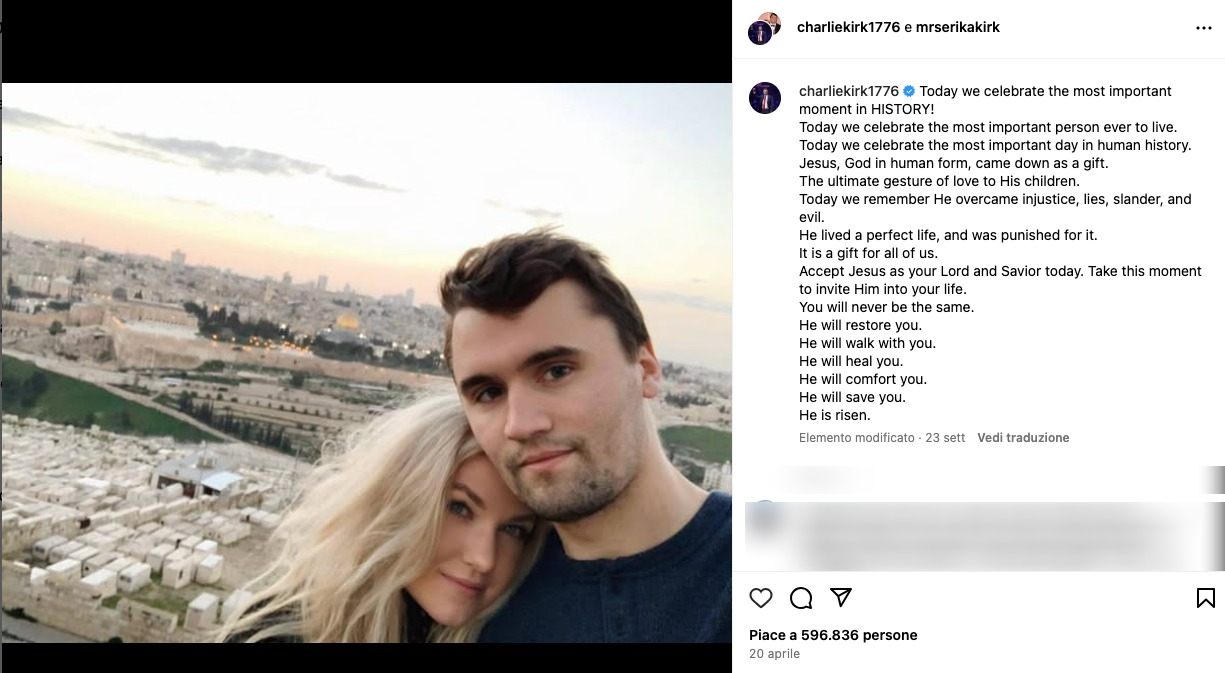Image resolution: width=1225 pixels, height=673 pixels.
Task: View the 'Piace a 596.836 persone' likes list
Action: [x=833, y=635]
